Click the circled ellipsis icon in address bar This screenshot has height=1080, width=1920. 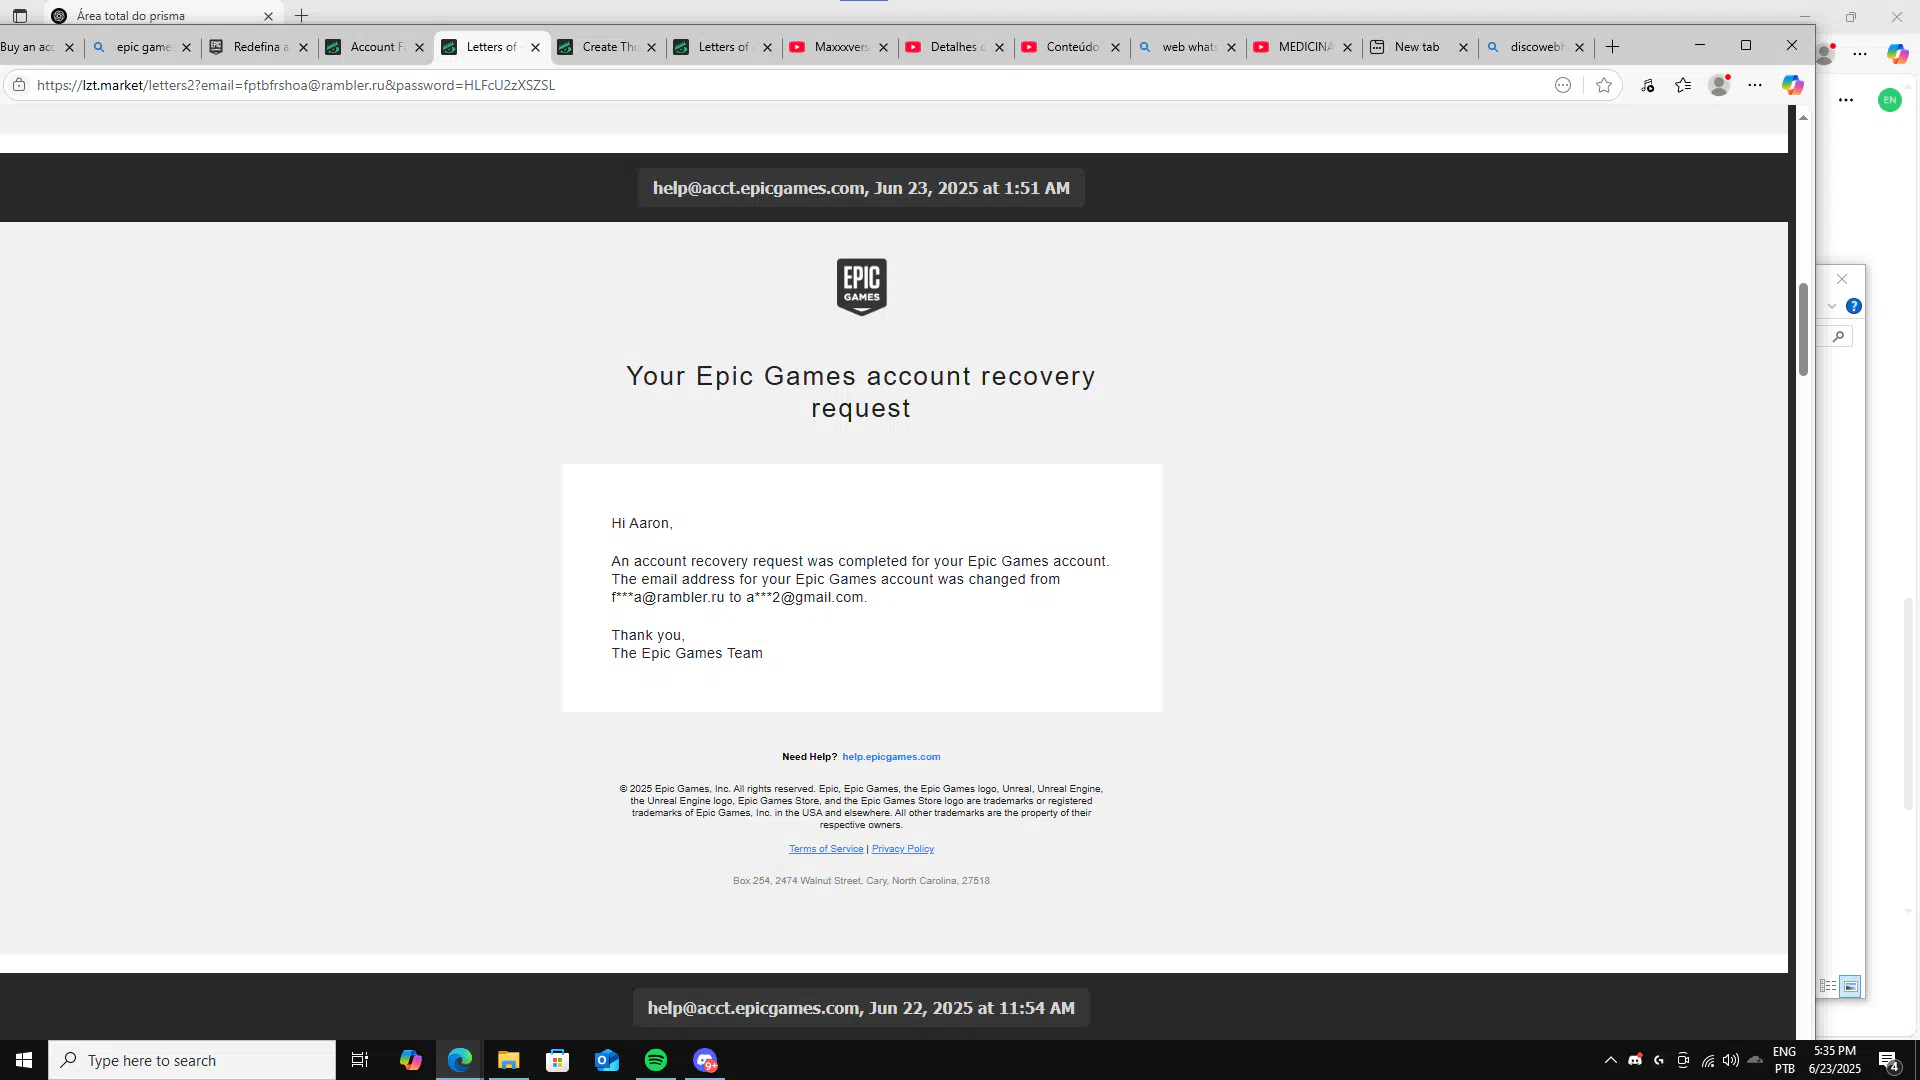pos(1563,86)
